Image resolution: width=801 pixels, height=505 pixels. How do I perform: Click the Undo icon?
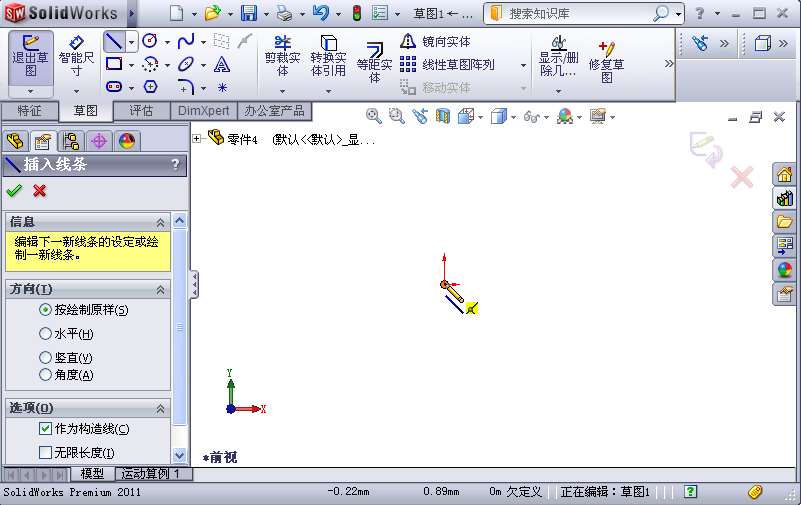[321, 13]
